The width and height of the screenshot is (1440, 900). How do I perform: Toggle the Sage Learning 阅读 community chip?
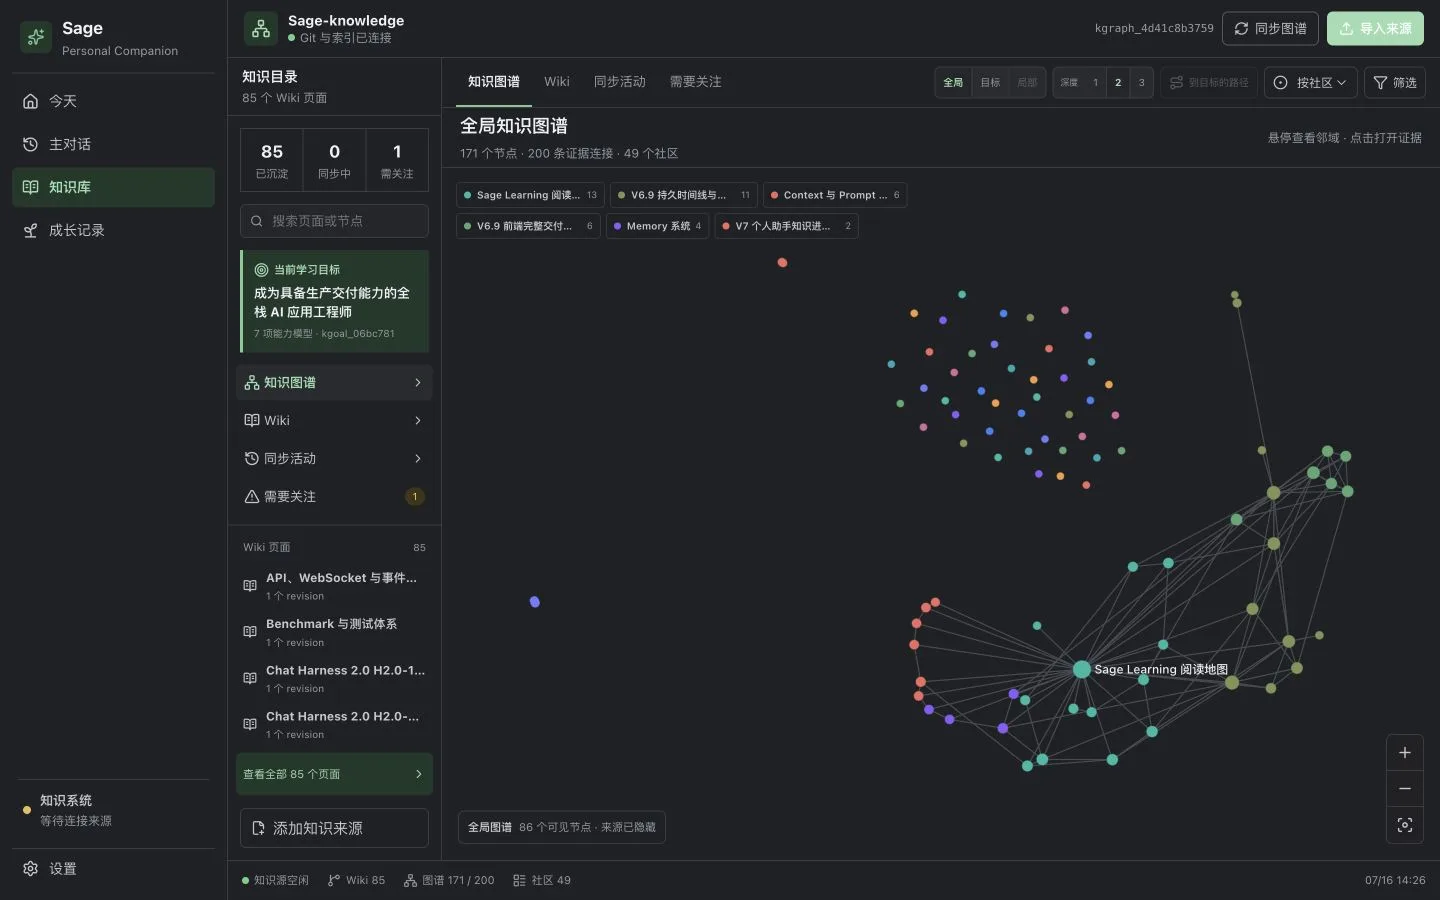pos(530,195)
